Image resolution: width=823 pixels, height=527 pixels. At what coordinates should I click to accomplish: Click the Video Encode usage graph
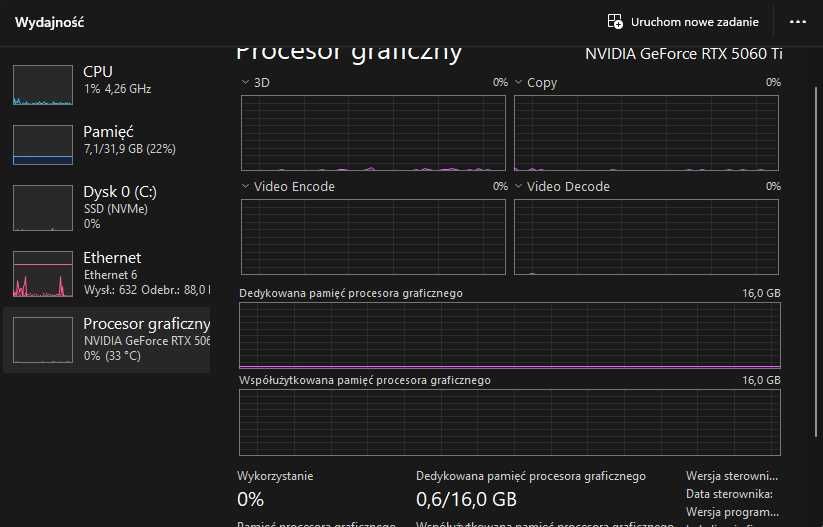point(373,237)
